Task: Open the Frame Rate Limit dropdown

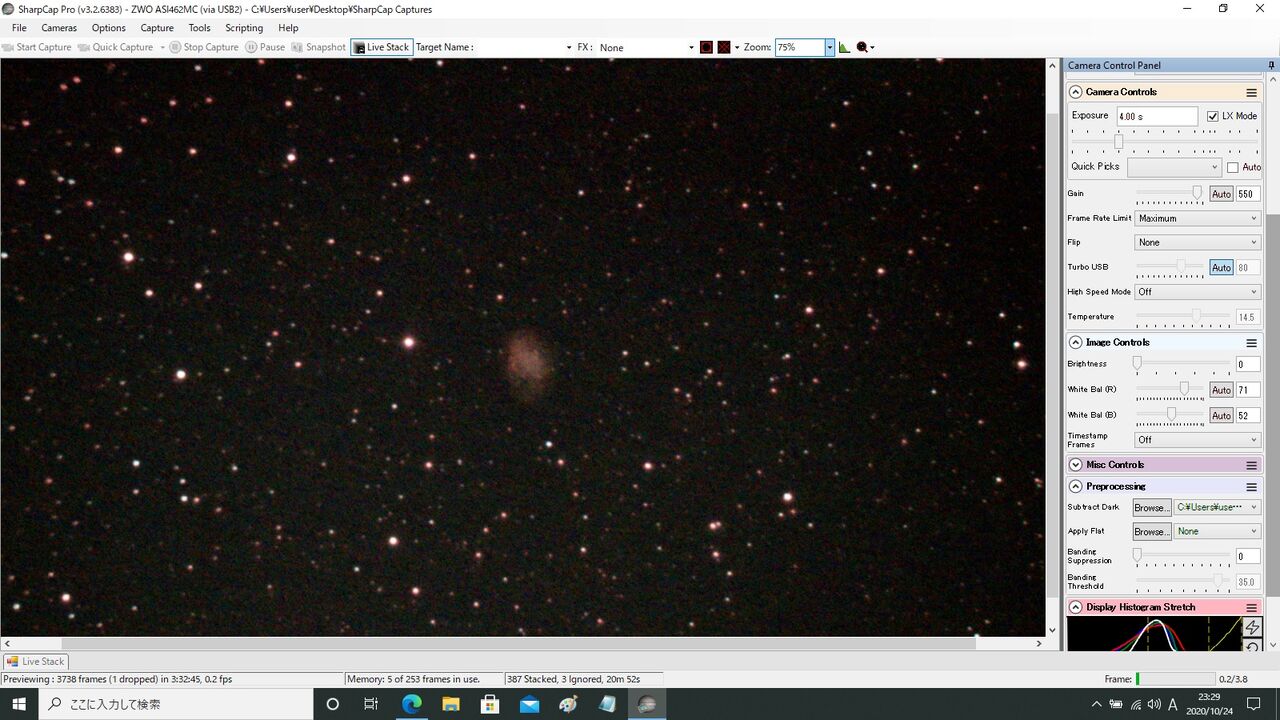Action: pyautogui.click(x=1198, y=218)
